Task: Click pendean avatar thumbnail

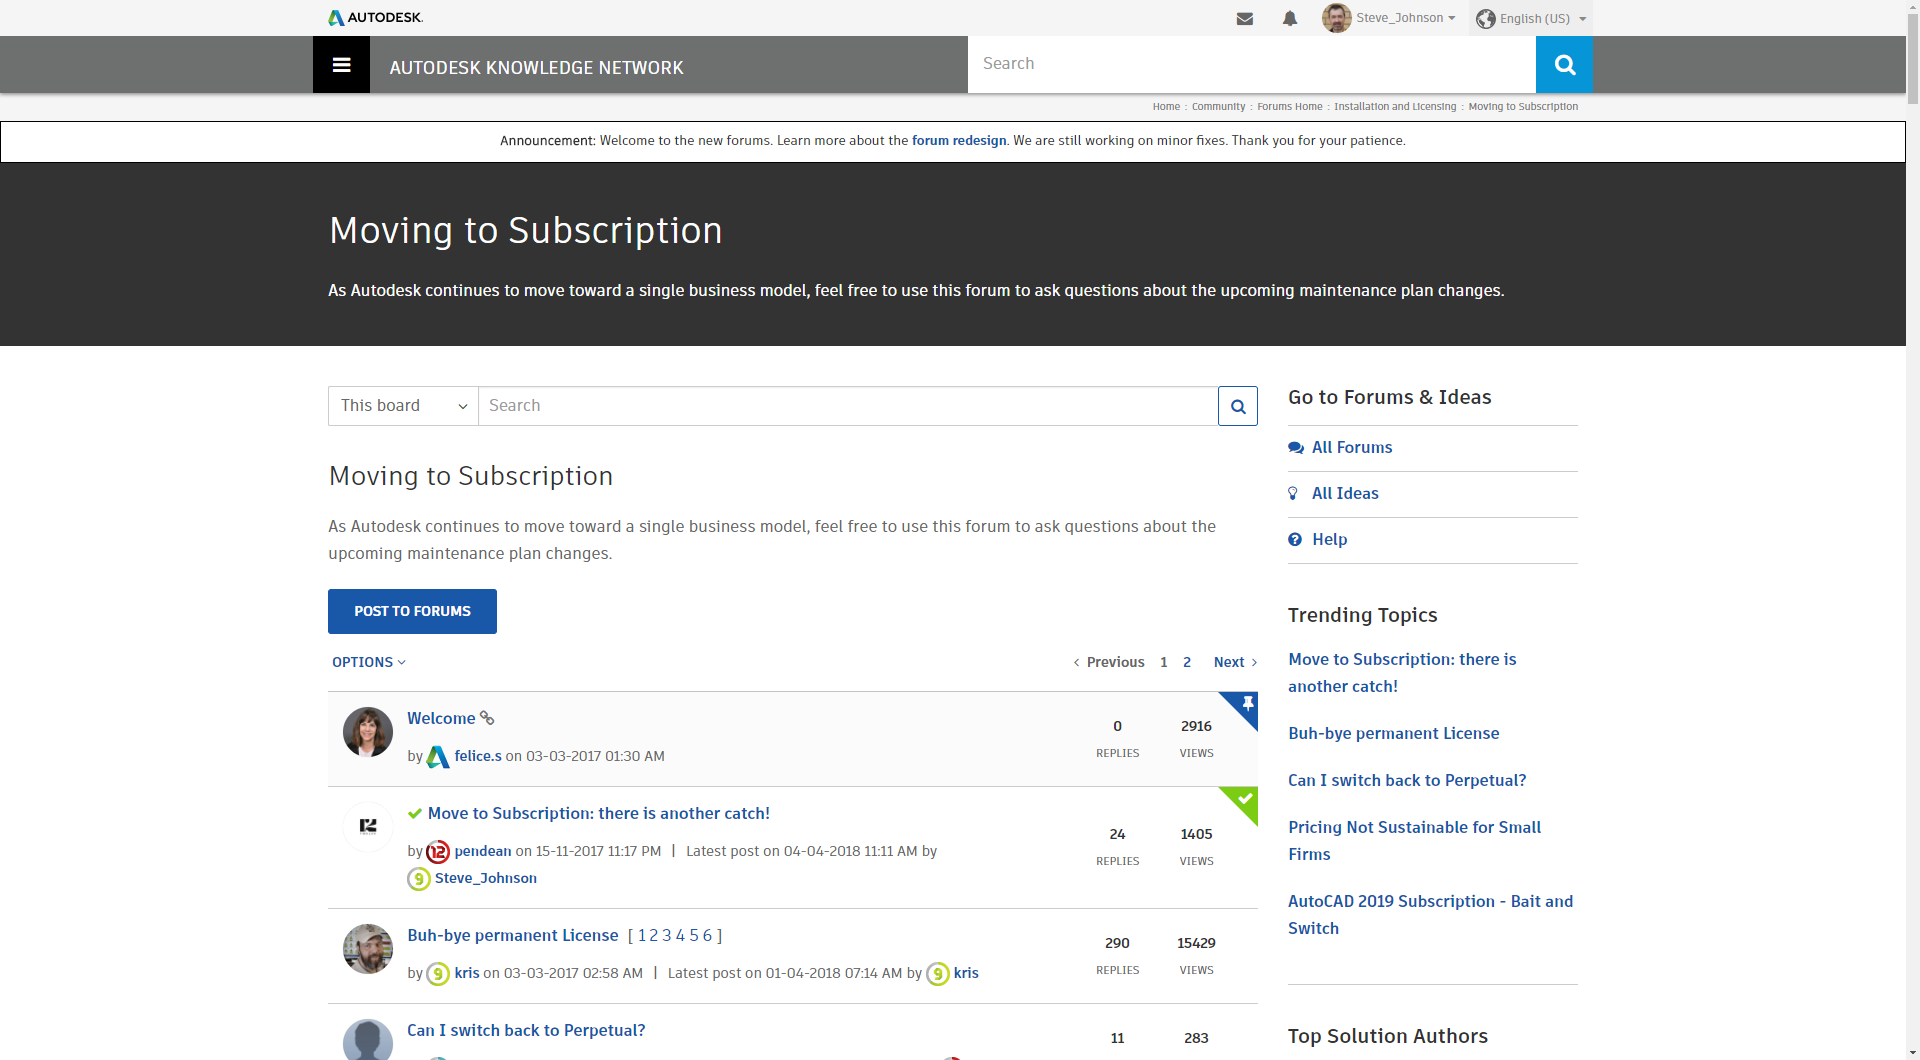Action: pyautogui.click(x=368, y=827)
